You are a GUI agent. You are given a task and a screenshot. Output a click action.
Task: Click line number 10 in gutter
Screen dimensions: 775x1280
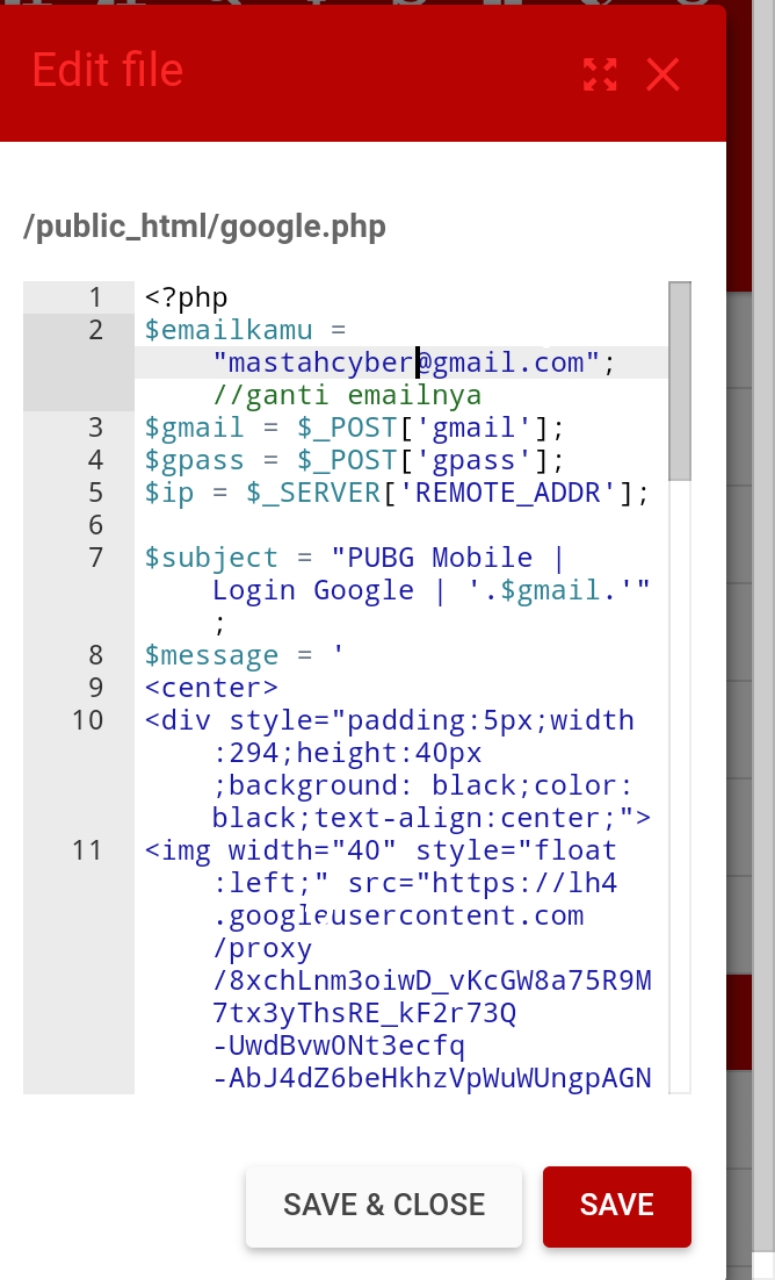coord(87,720)
